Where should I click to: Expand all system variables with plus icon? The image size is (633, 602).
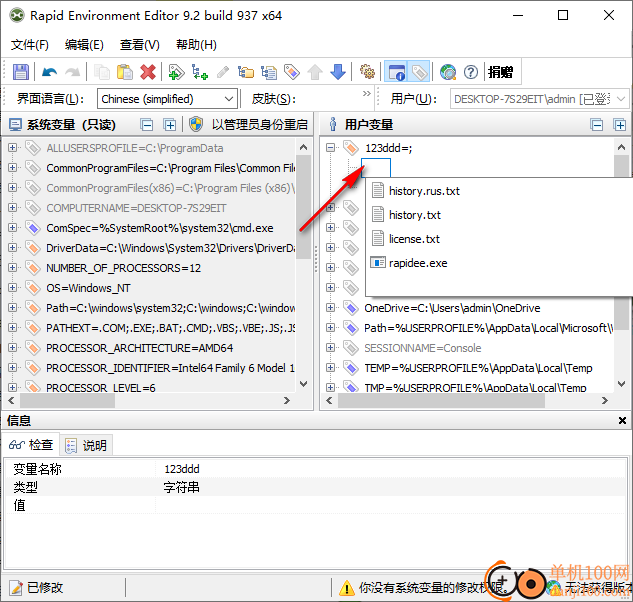coord(170,125)
